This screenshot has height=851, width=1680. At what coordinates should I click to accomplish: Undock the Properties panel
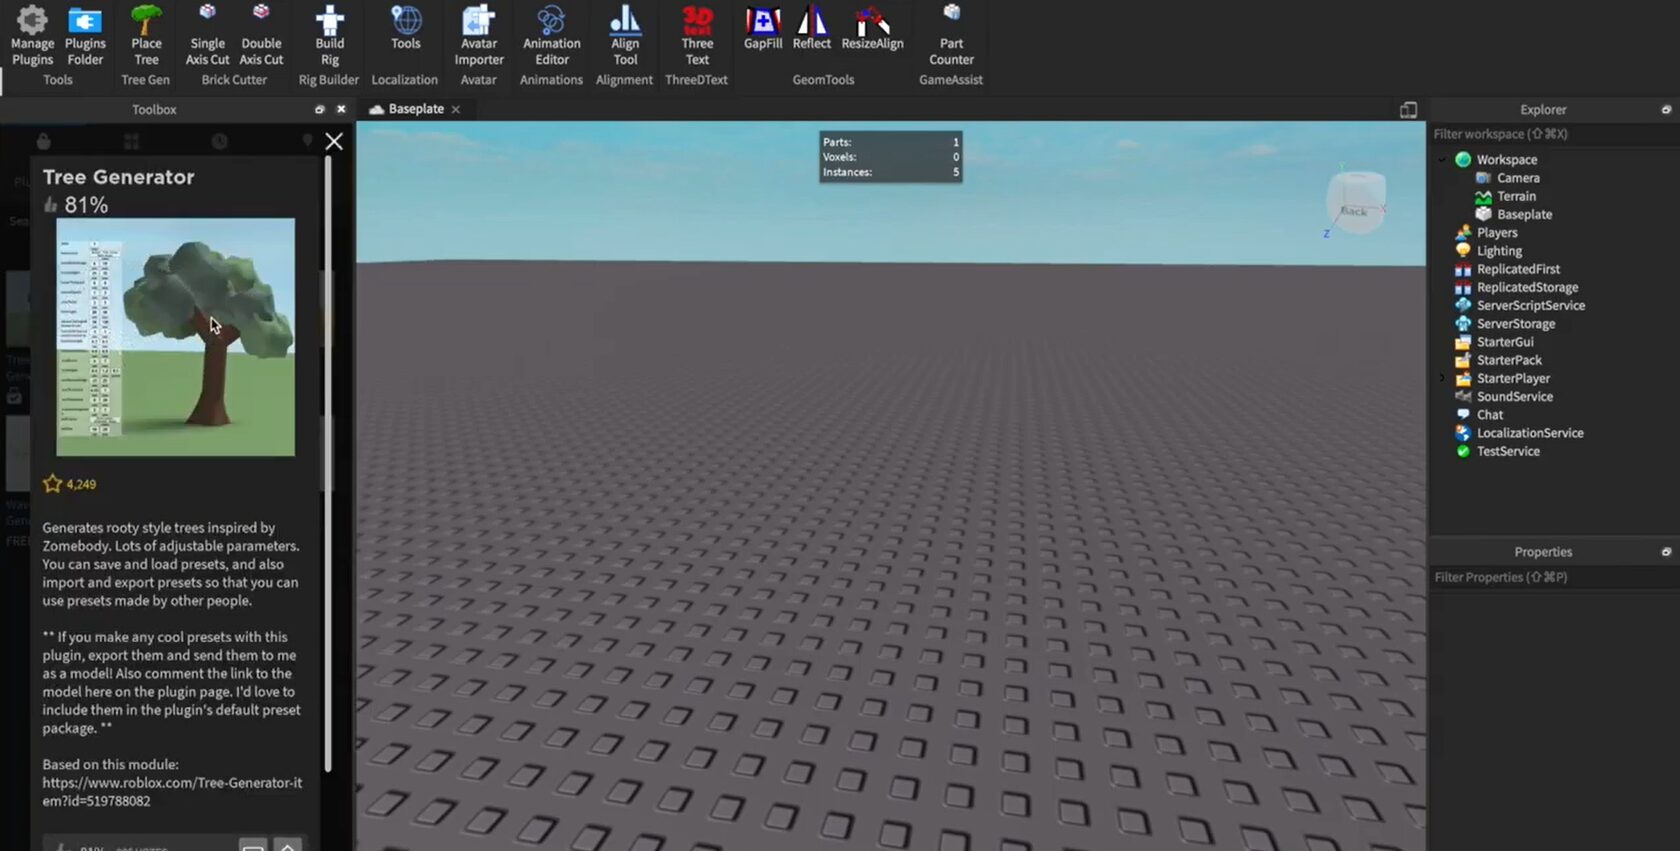click(x=1666, y=552)
